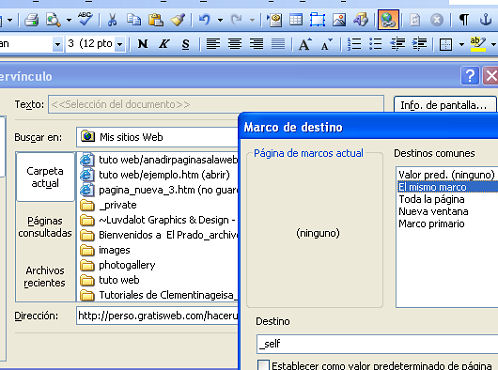Click the Redo arrow icon

point(237,20)
